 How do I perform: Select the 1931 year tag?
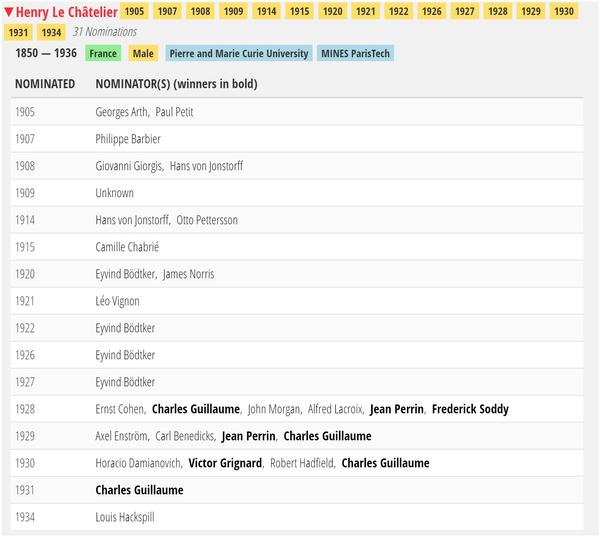click(x=18, y=32)
